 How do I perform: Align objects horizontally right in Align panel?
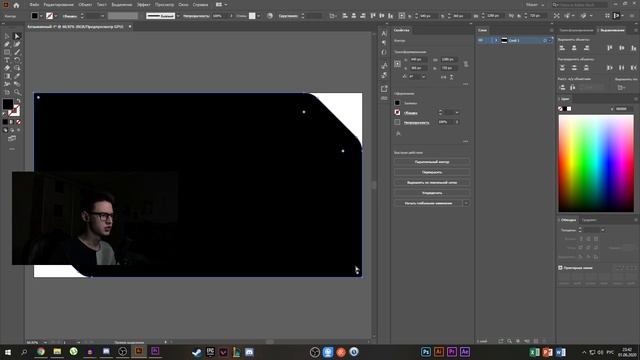587,48
